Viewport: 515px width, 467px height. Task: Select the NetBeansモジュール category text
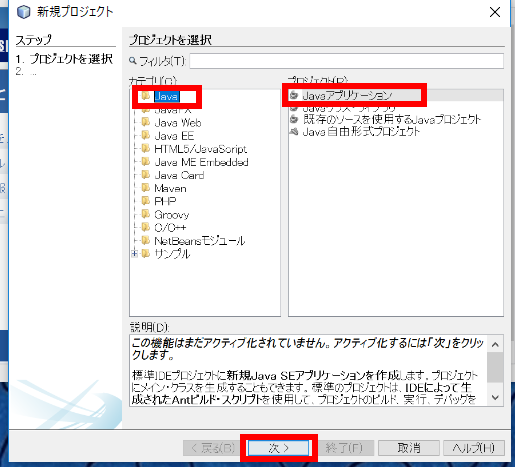[x=200, y=241]
